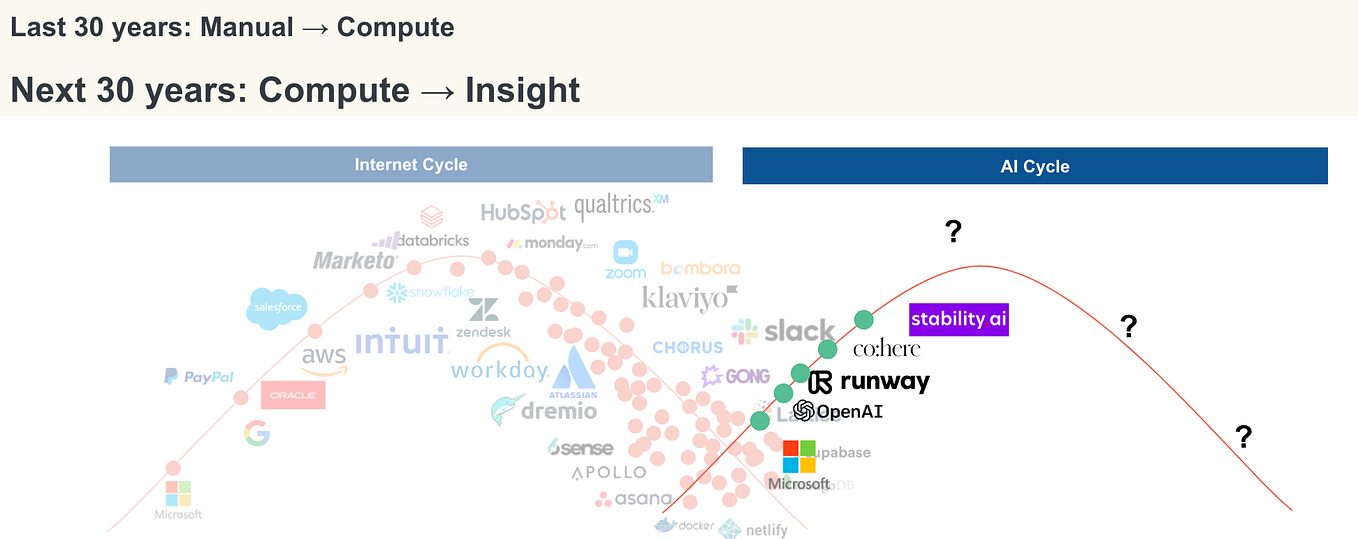Screen dimensions: 1358x539
Task: Click the HubSpot logo
Action: click(x=523, y=213)
